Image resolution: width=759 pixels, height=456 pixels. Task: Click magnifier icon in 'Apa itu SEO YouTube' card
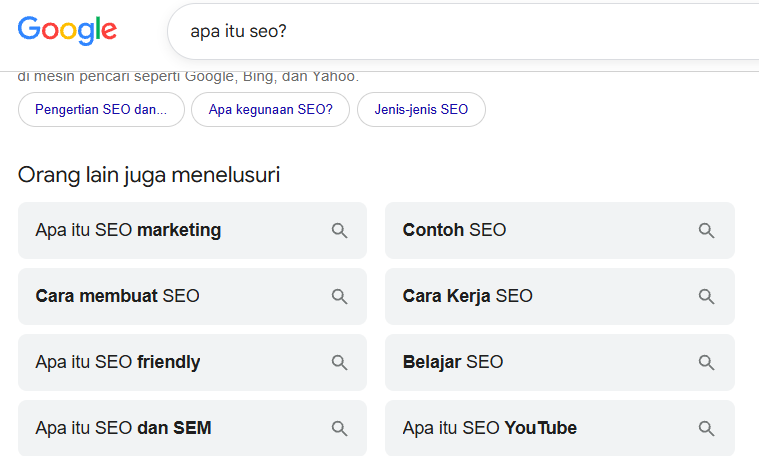click(x=706, y=428)
